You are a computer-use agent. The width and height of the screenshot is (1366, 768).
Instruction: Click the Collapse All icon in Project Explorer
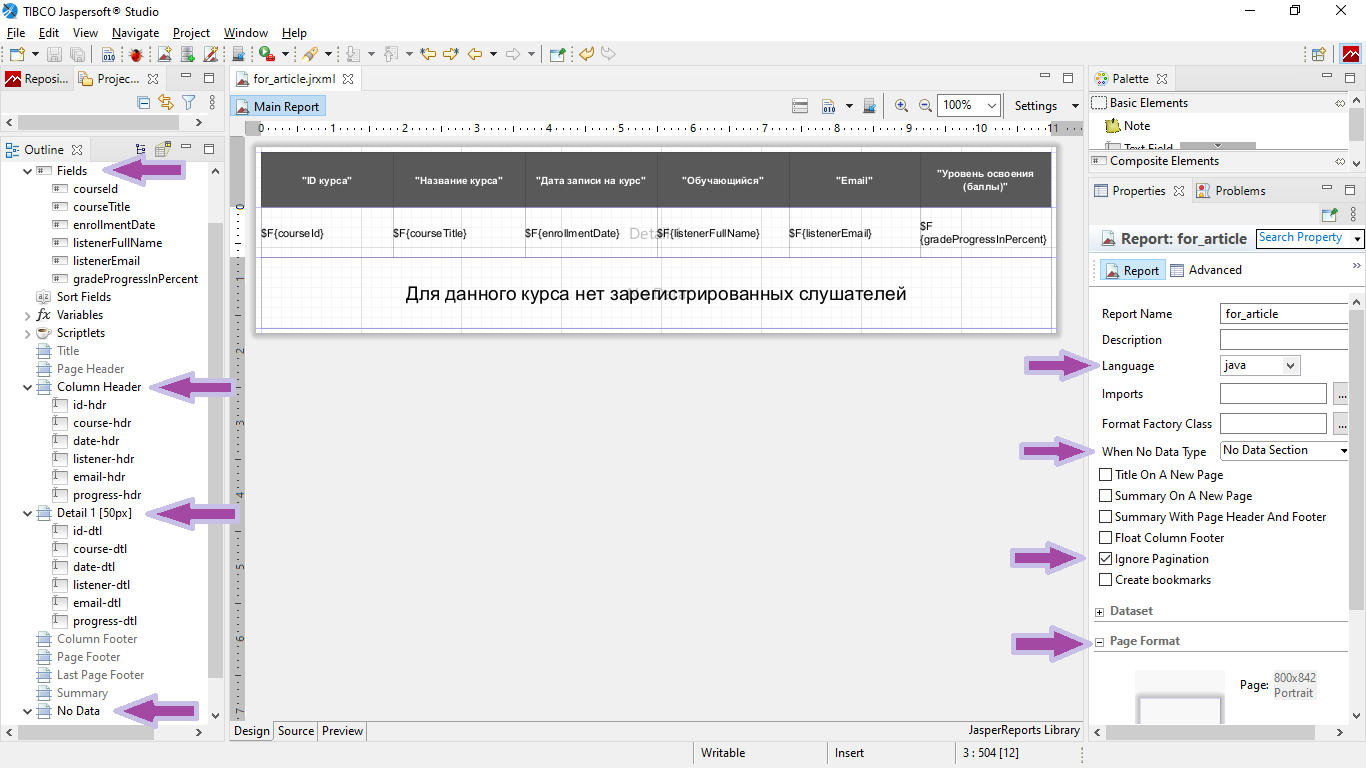click(x=143, y=102)
